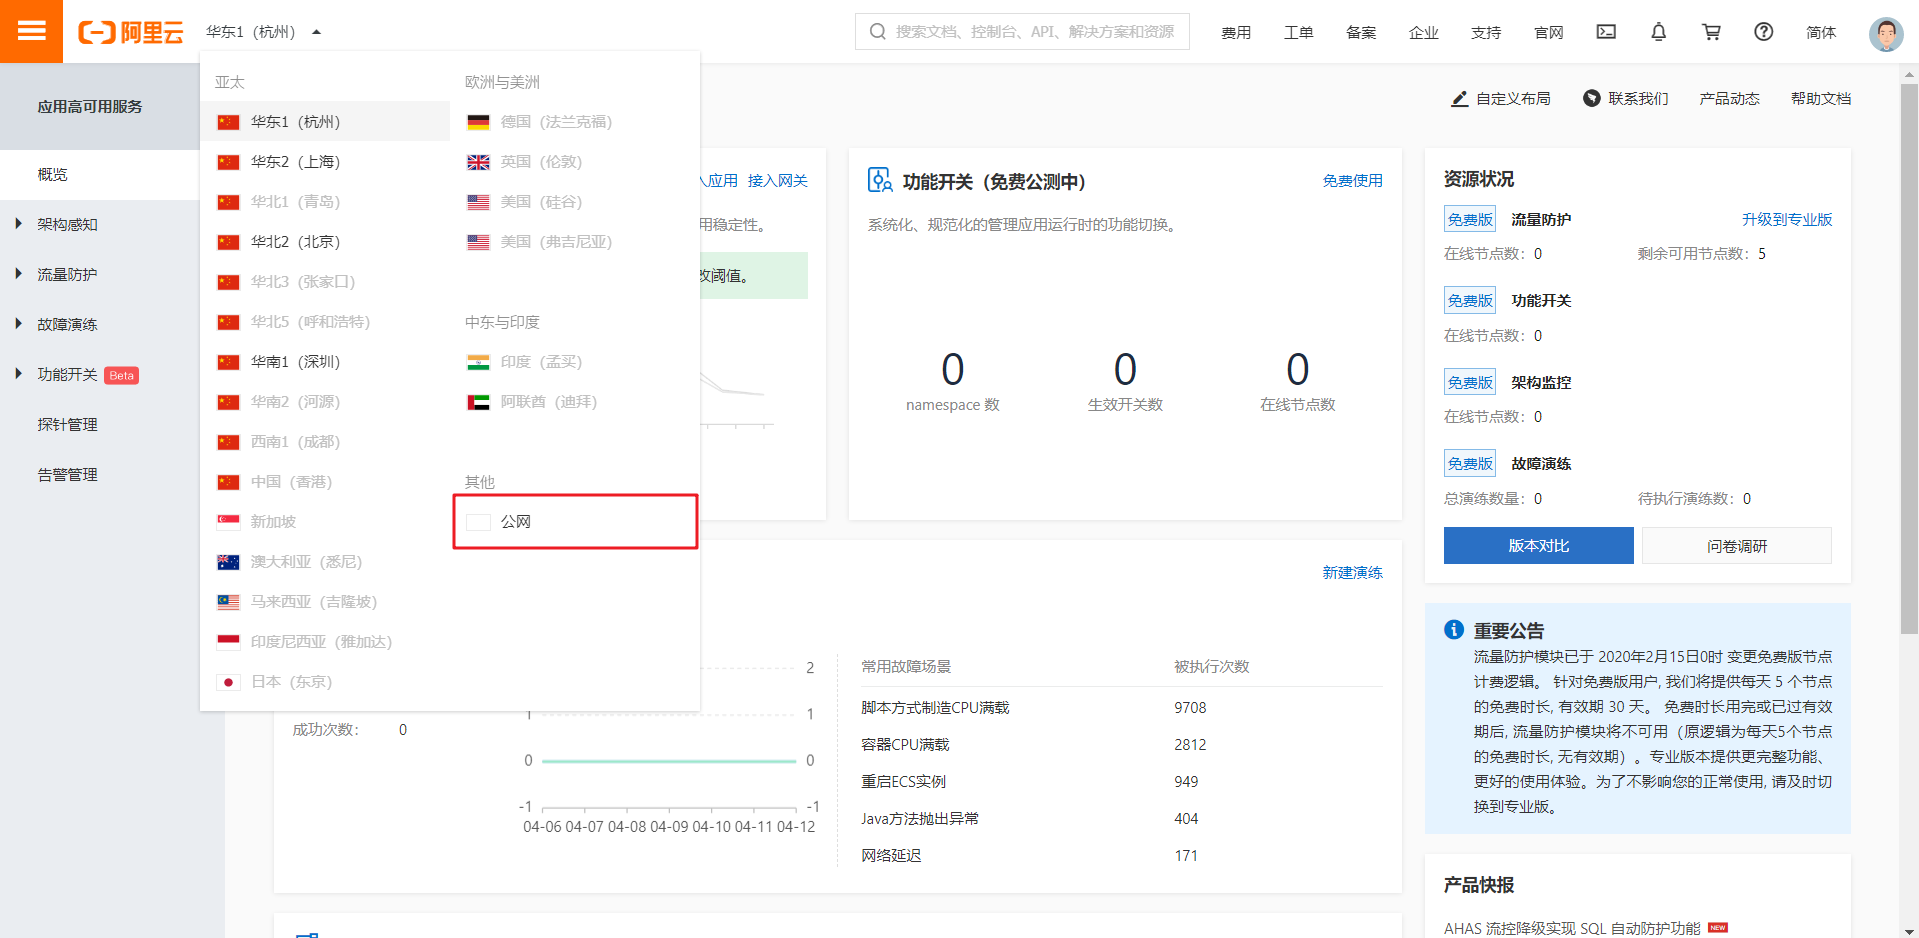
Task: Click the Indonesia flag icon
Action: [x=229, y=642]
